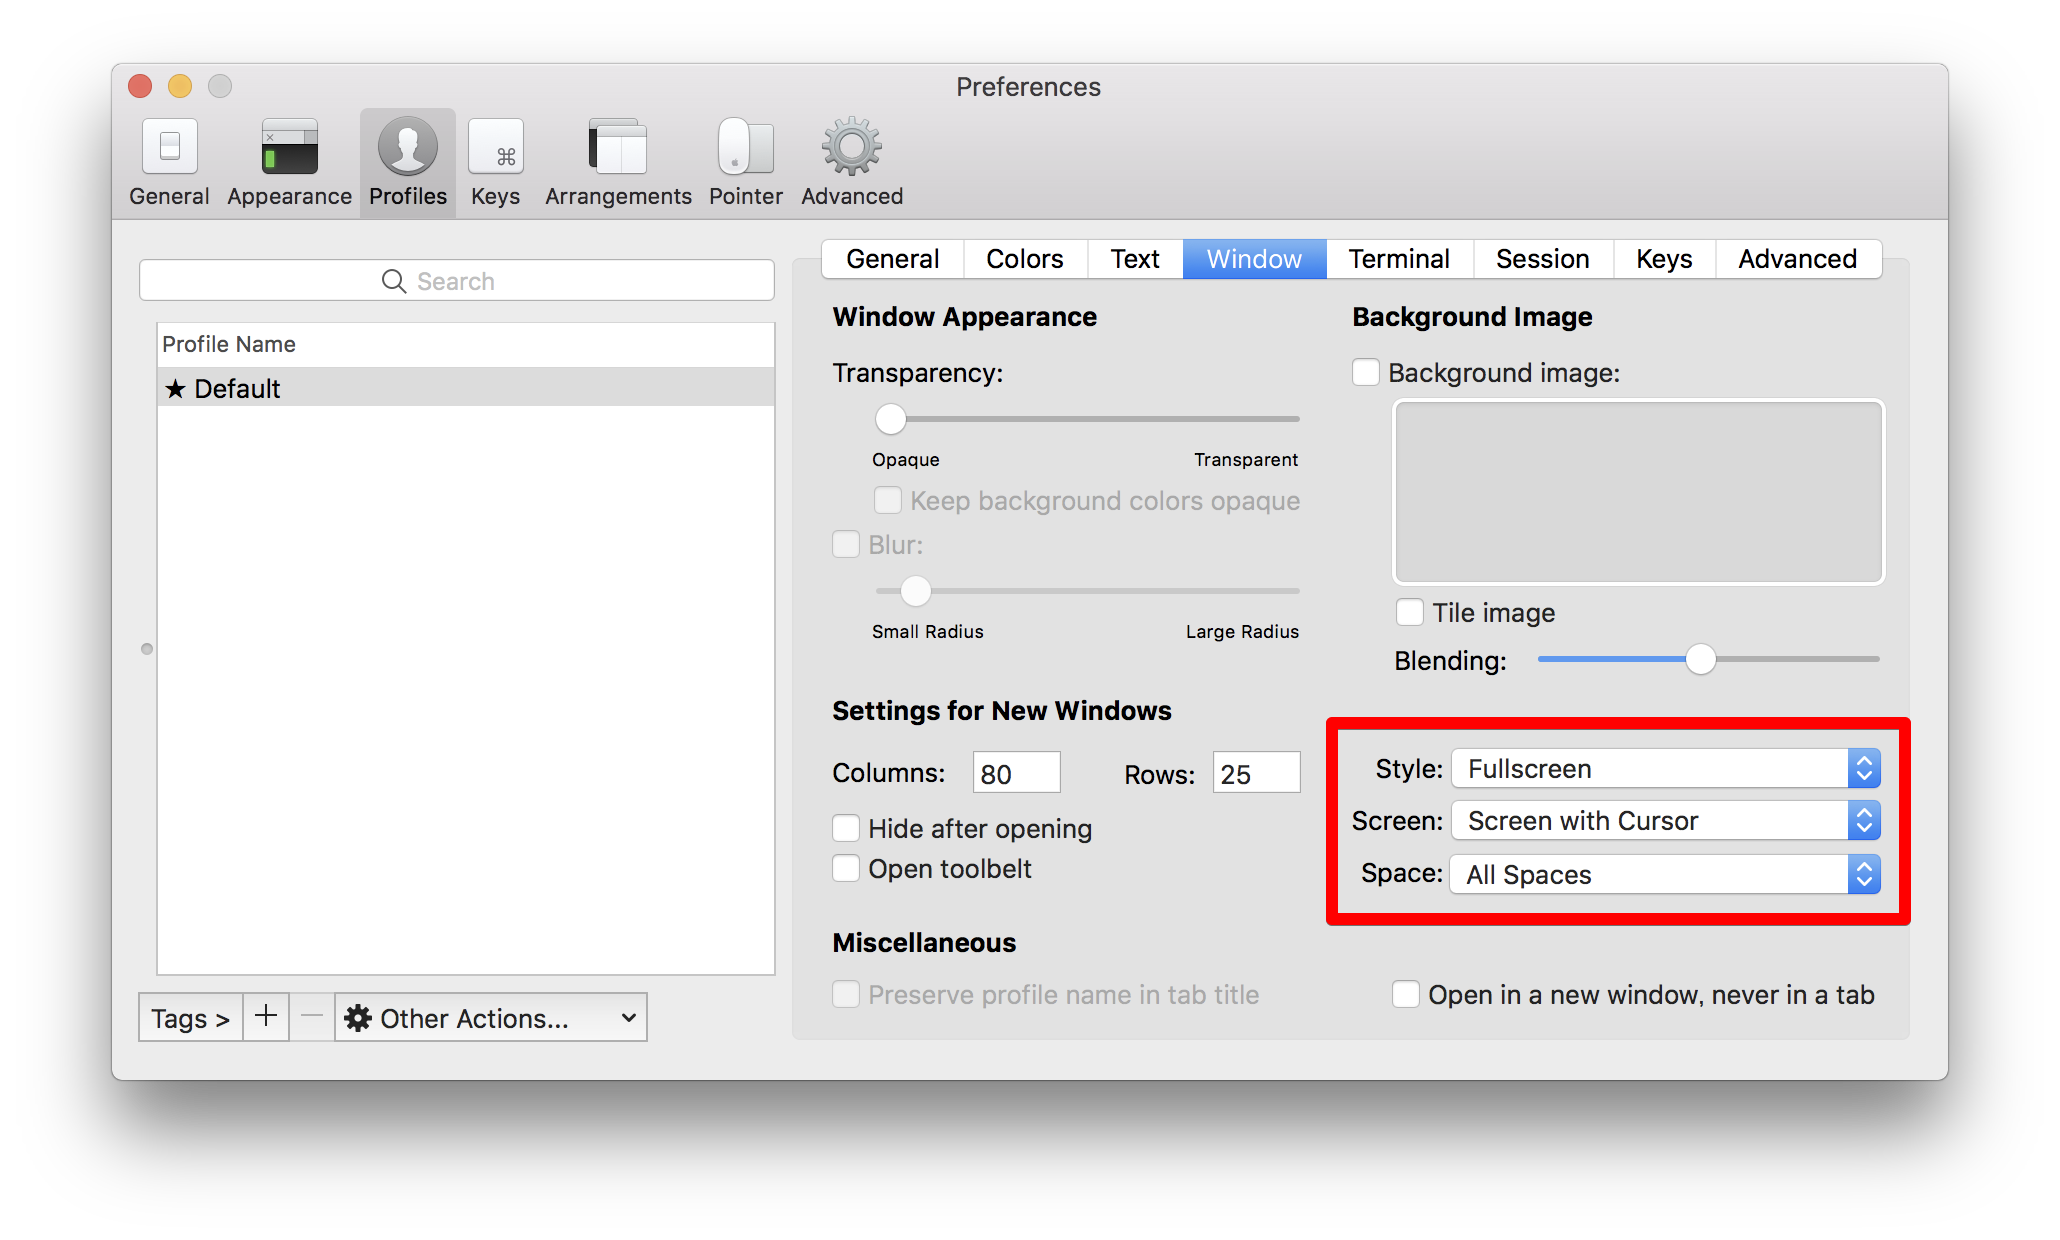Image resolution: width=2060 pixels, height=1240 pixels.
Task: Select the Window tab
Action: [1254, 259]
